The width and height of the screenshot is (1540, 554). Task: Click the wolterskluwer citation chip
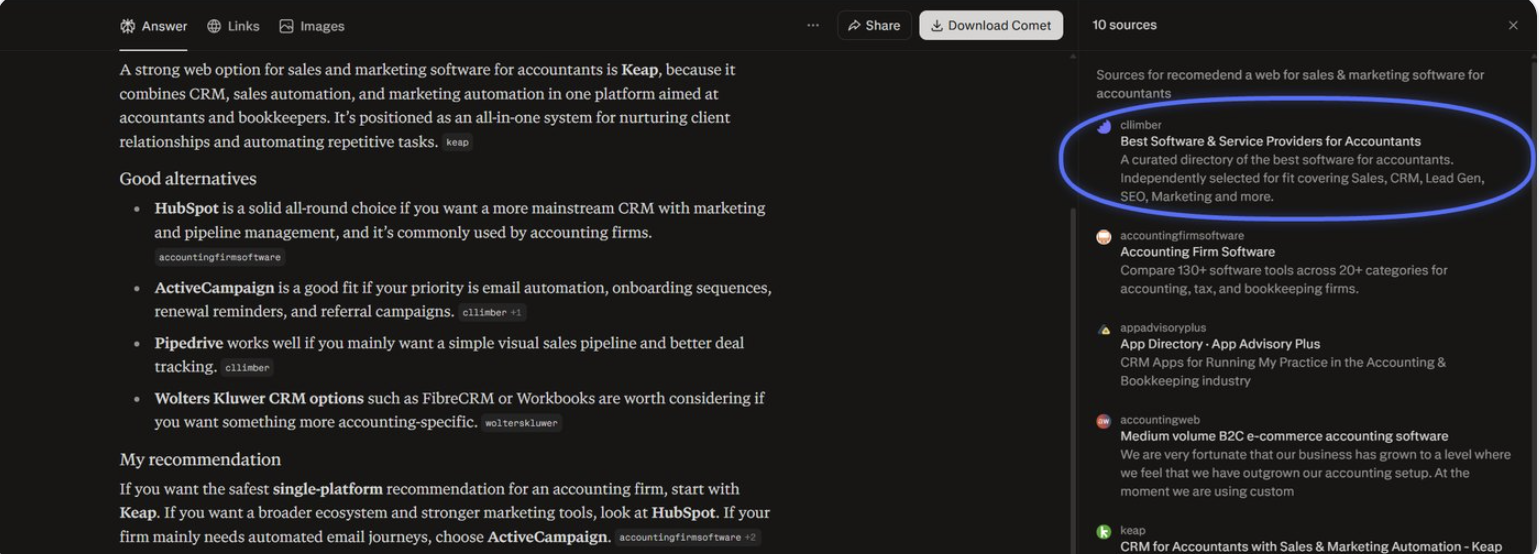point(522,423)
